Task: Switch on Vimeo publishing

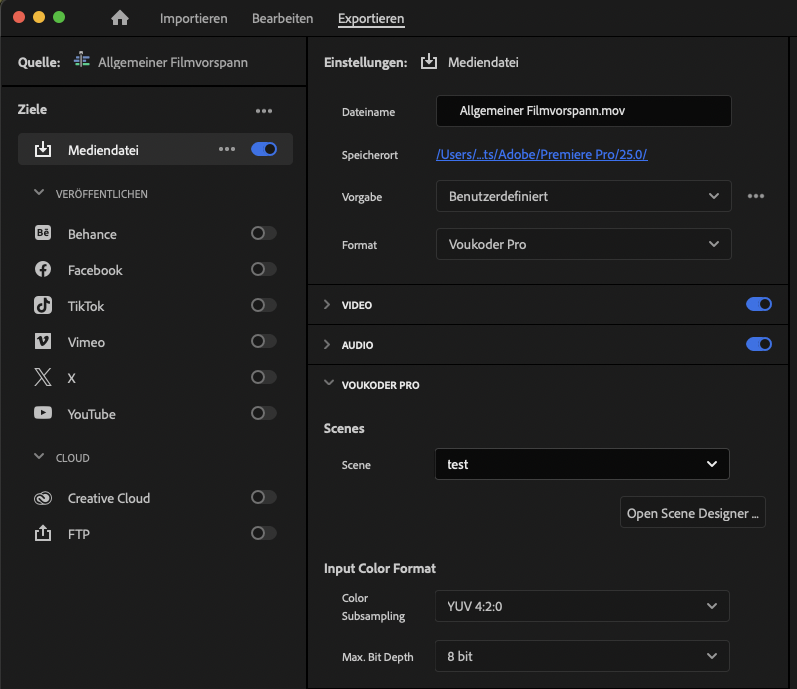Action: click(264, 341)
